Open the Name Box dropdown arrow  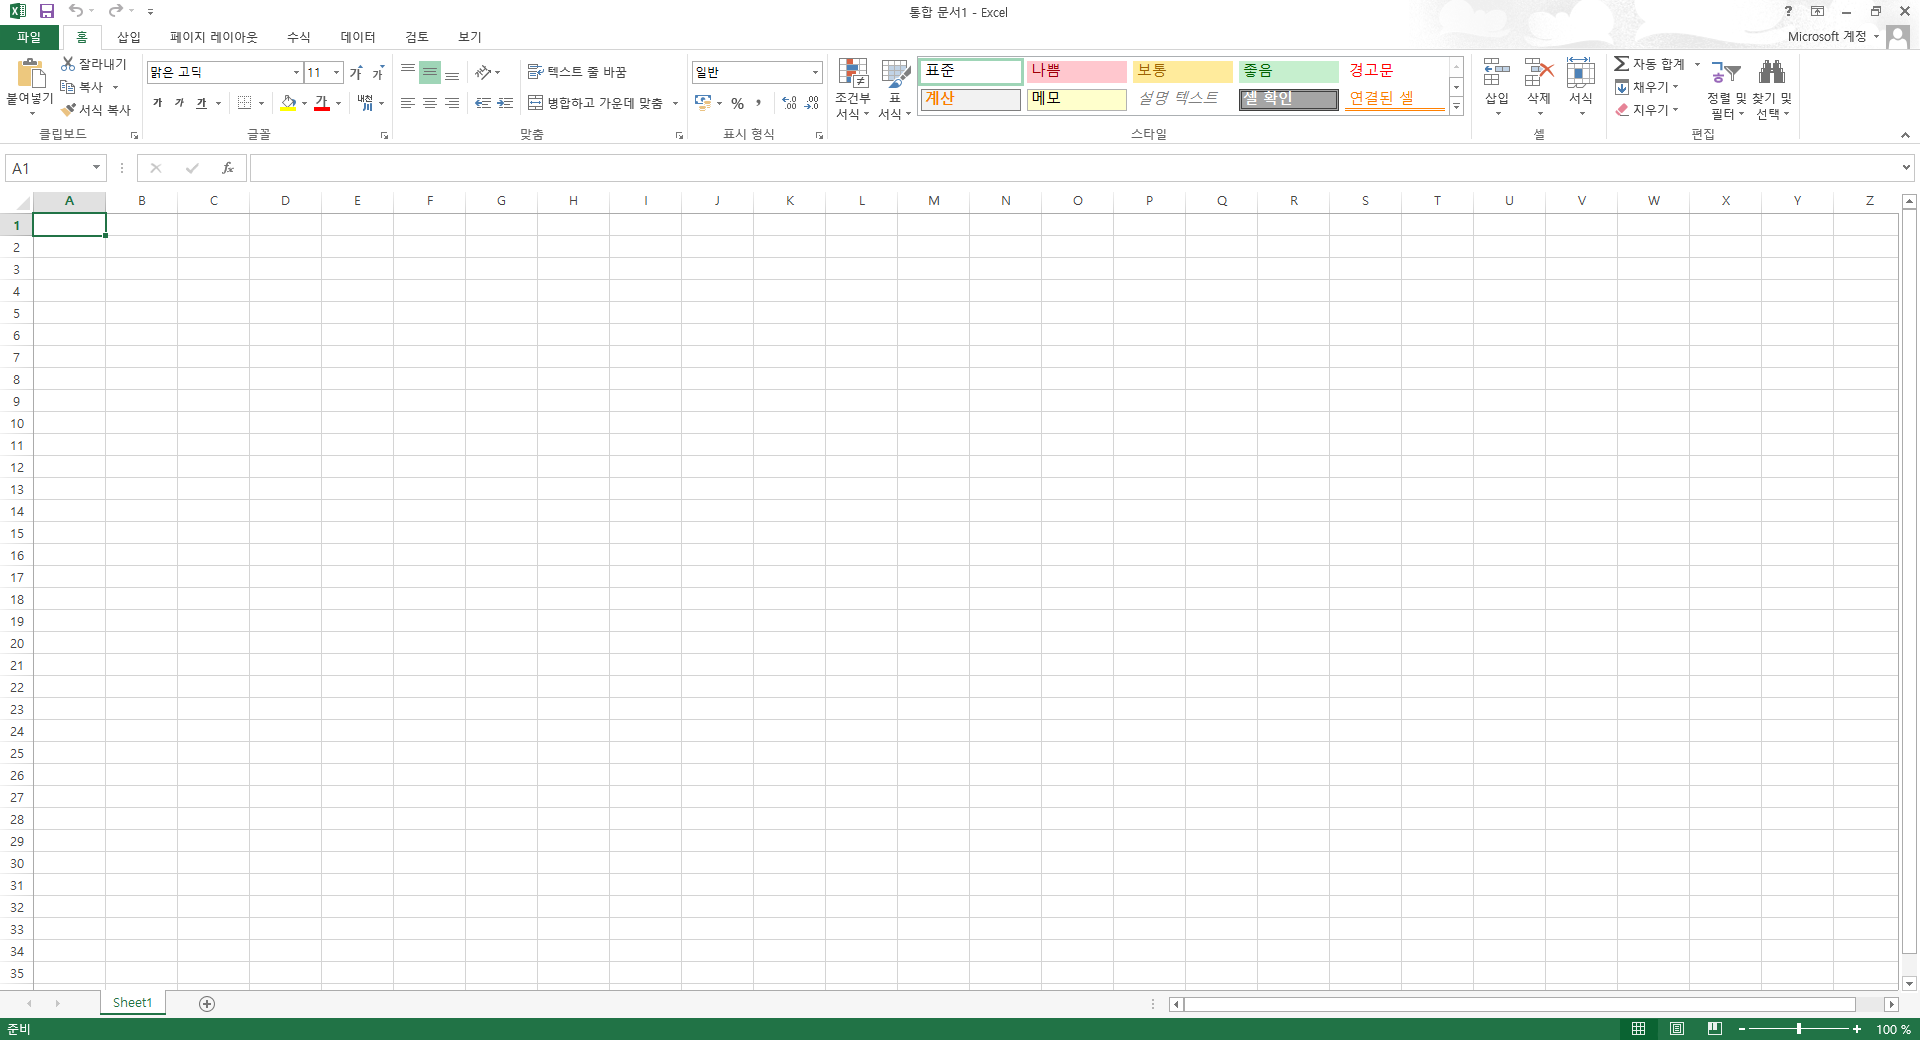(96, 168)
